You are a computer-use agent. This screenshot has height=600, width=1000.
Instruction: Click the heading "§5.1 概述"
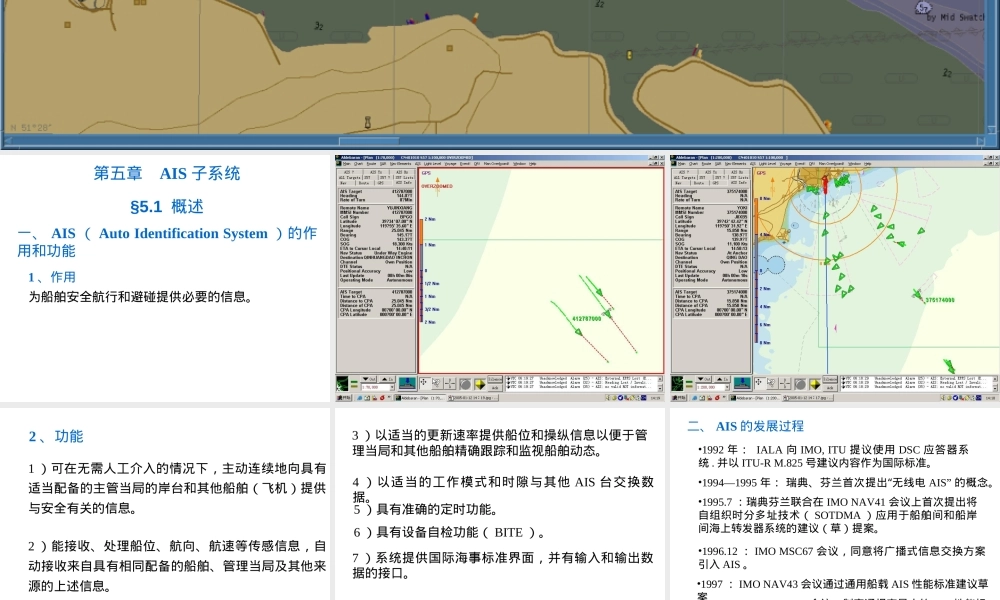point(167,207)
